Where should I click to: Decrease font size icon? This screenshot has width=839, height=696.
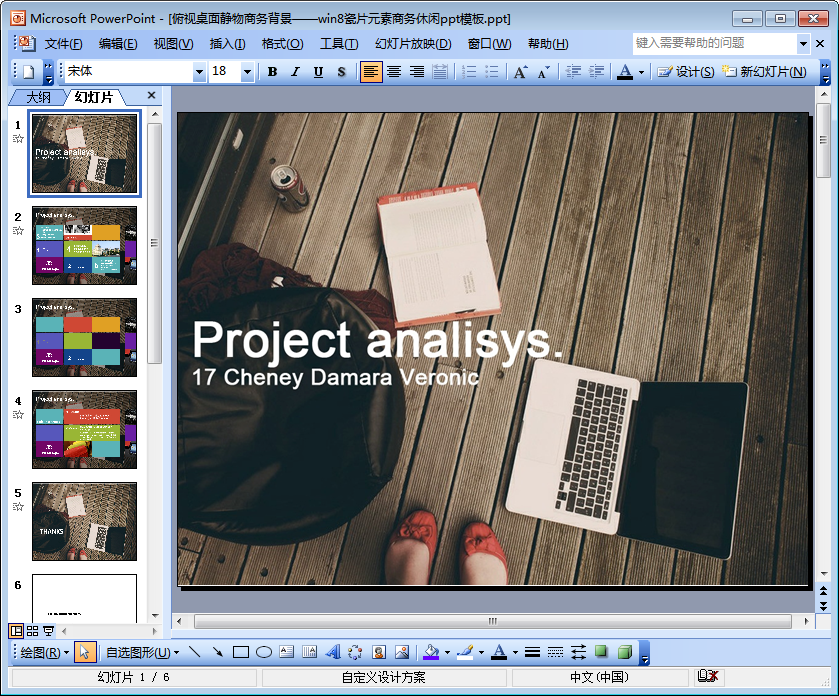coord(543,72)
